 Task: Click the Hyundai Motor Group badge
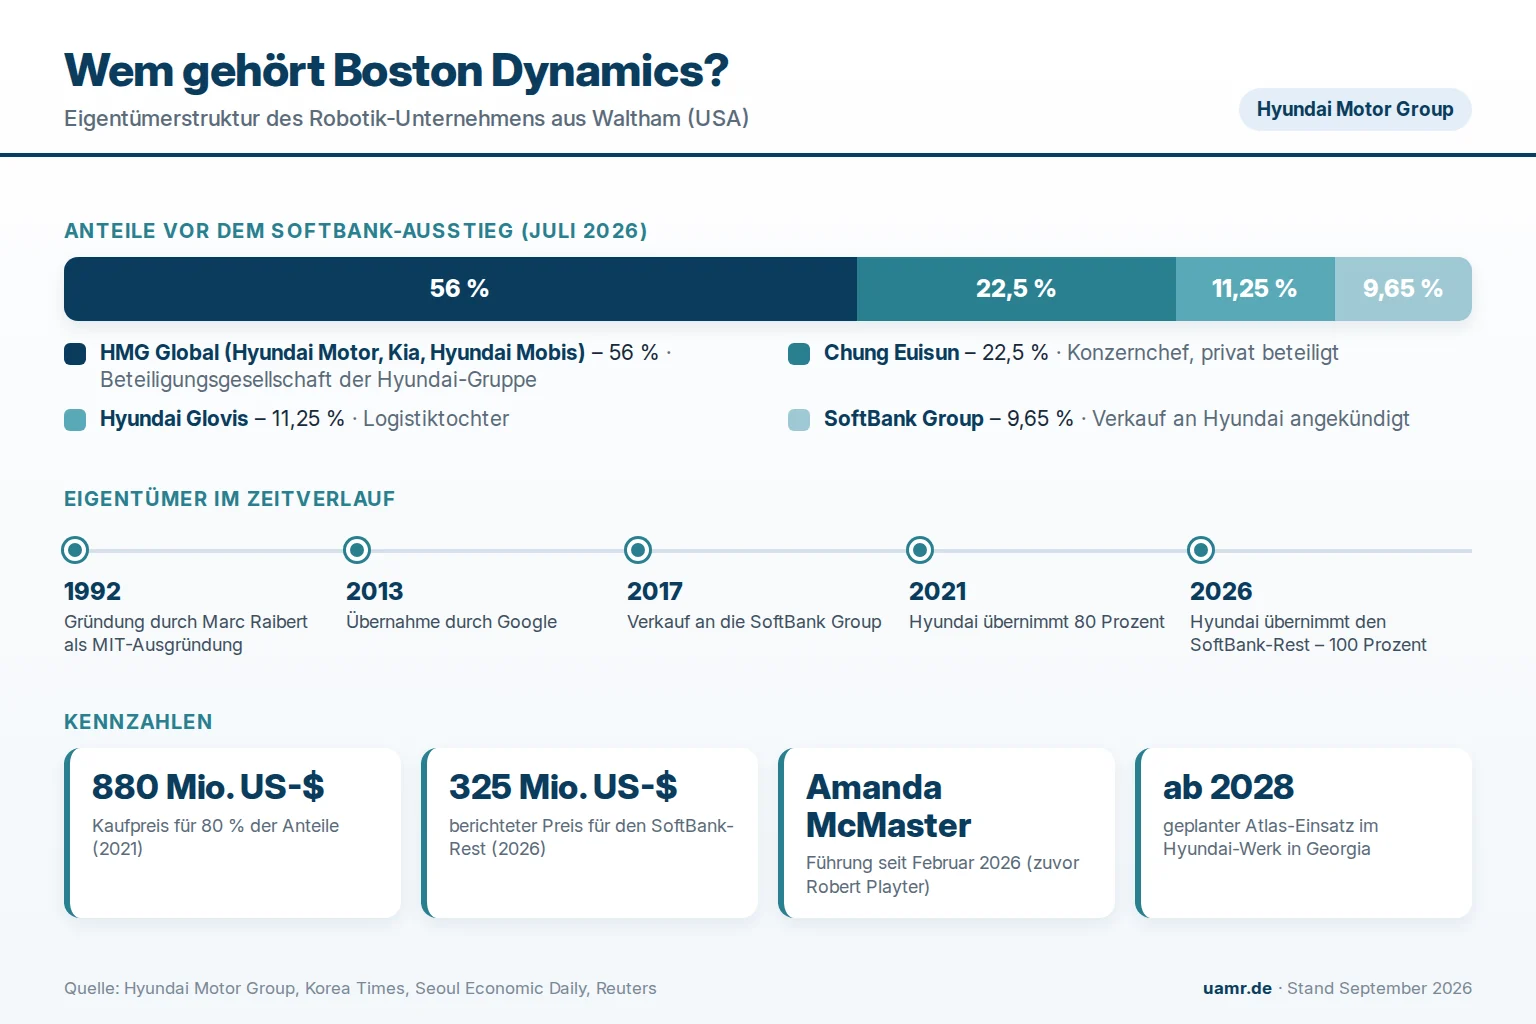pyautogui.click(x=1355, y=109)
